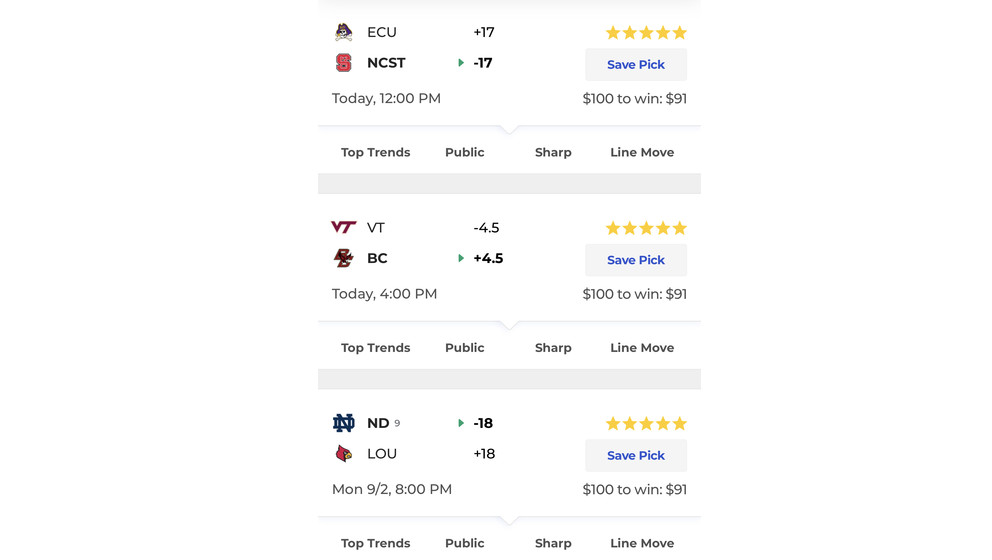Image resolution: width=992 pixels, height=560 pixels.
Task: Select the ND -18 spread
Action: pos(483,423)
